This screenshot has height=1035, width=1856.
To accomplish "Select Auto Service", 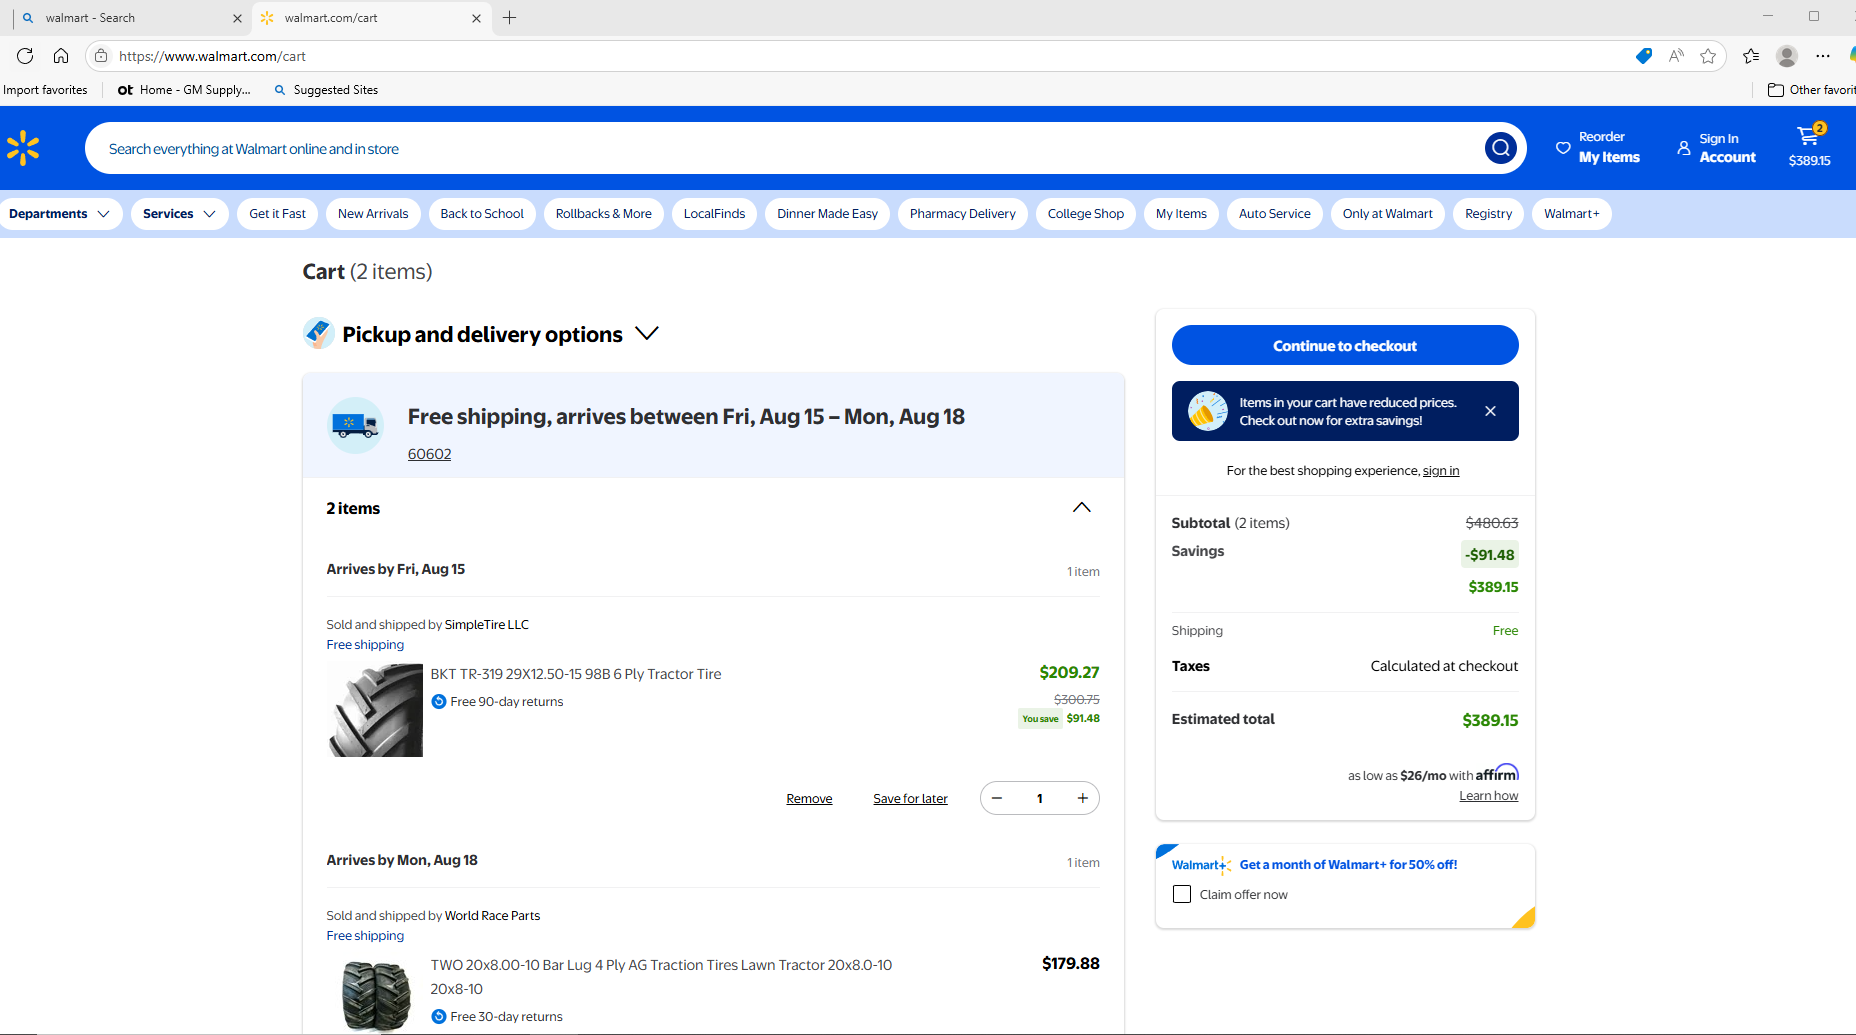I will tap(1275, 214).
